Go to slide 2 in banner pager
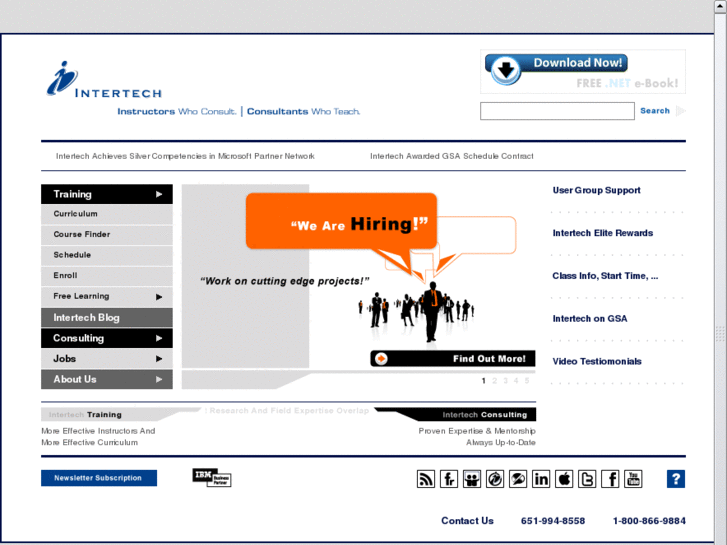The image size is (727, 545). pos(494,381)
